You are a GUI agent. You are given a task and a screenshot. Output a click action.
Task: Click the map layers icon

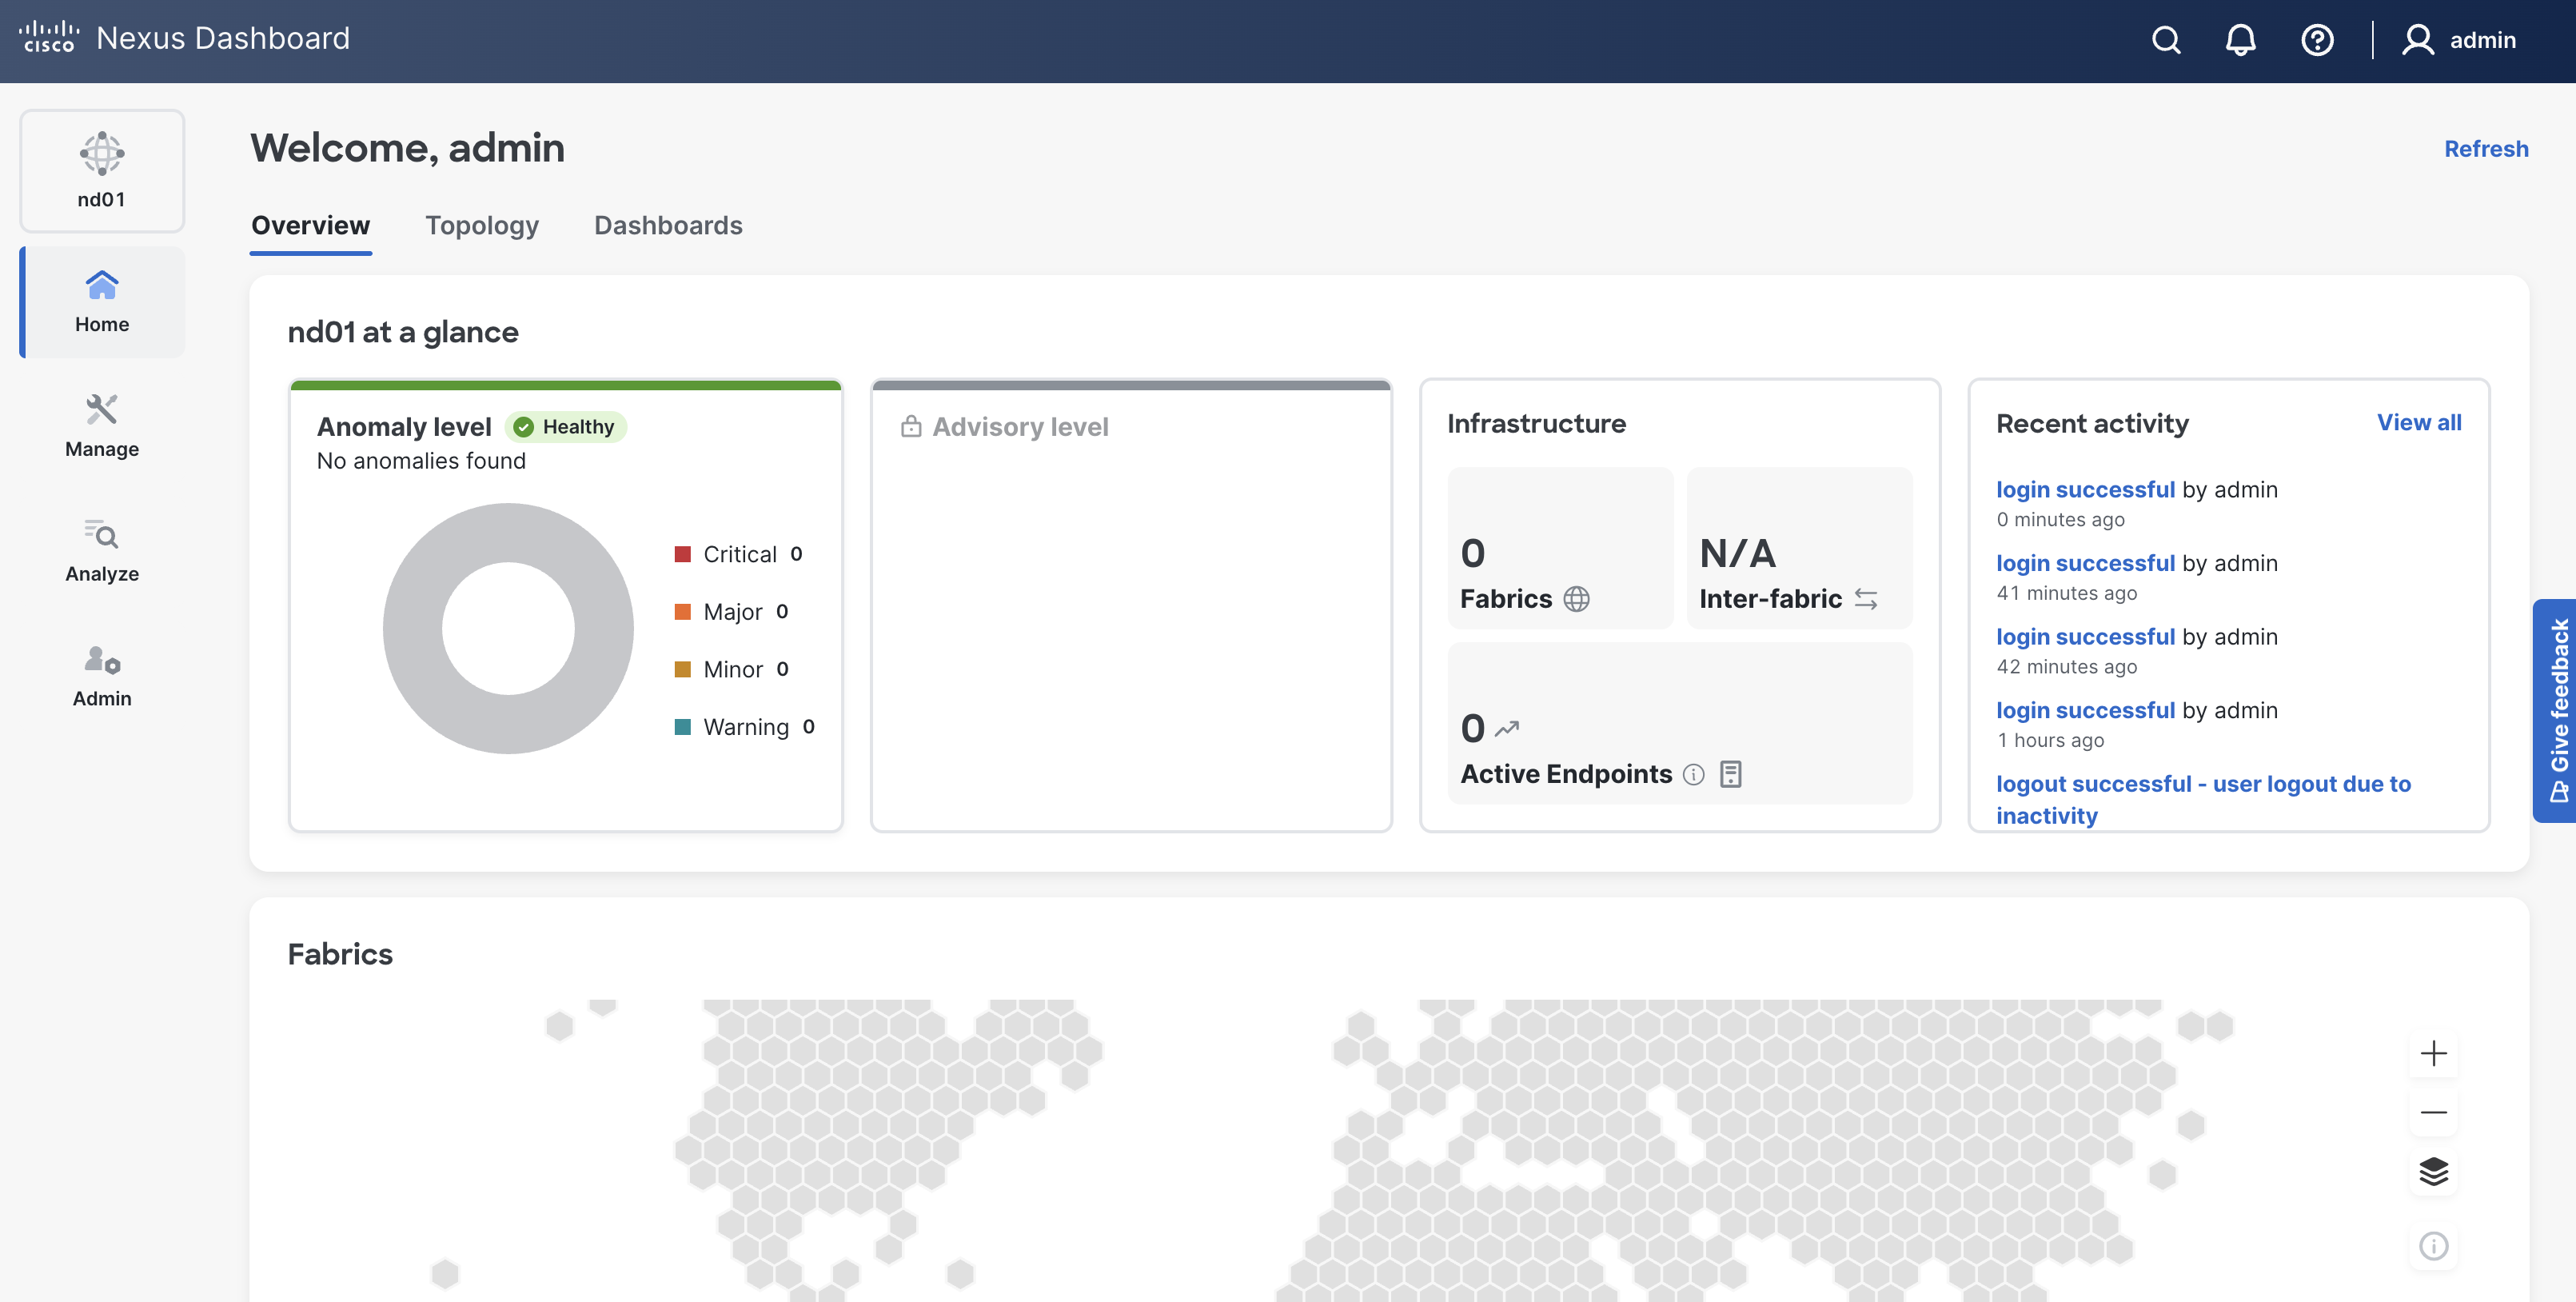(x=2433, y=1171)
